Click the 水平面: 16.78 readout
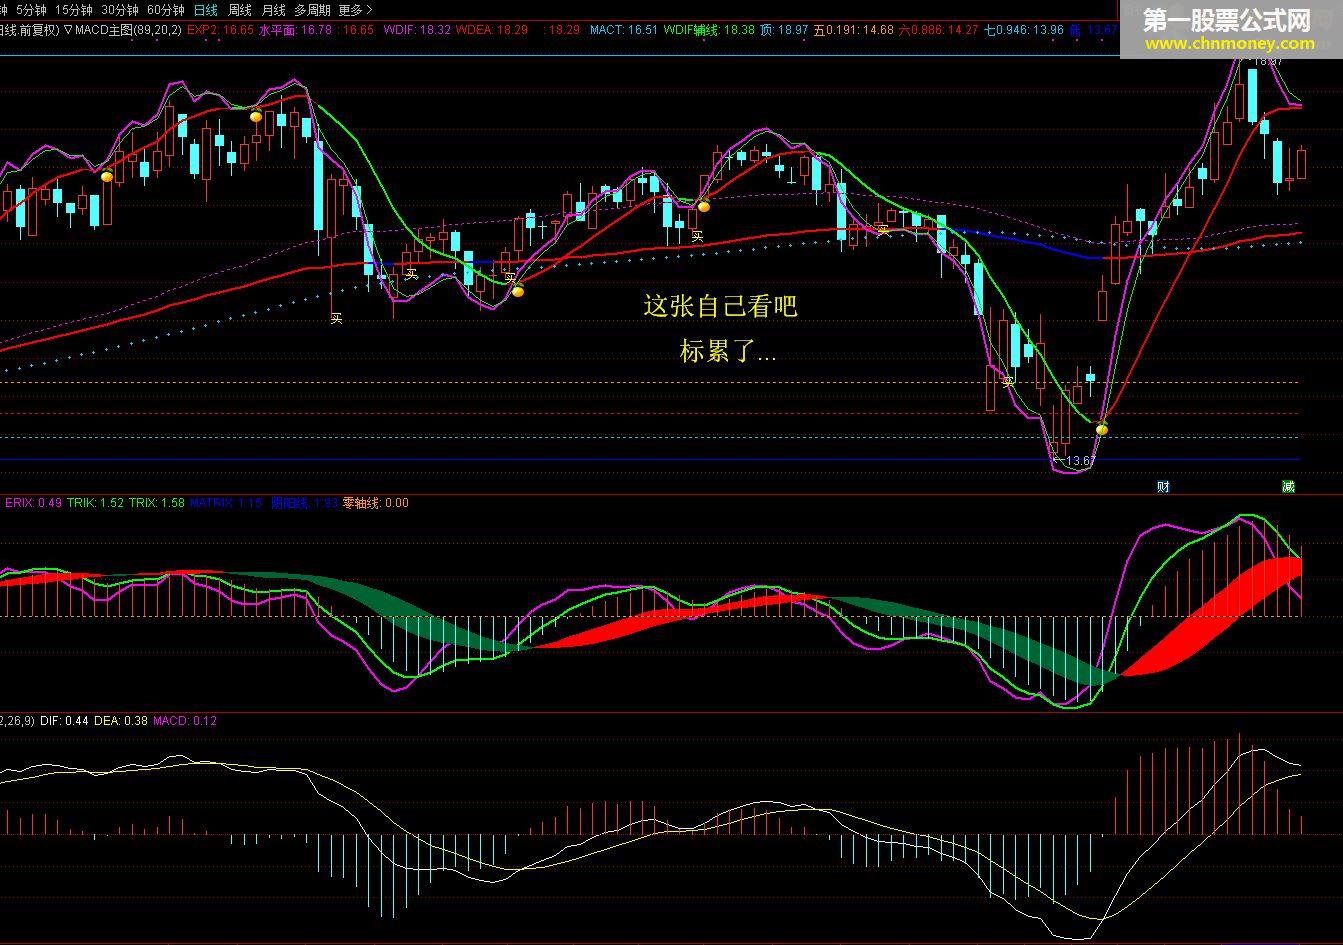 pyautogui.click(x=295, y=30)
